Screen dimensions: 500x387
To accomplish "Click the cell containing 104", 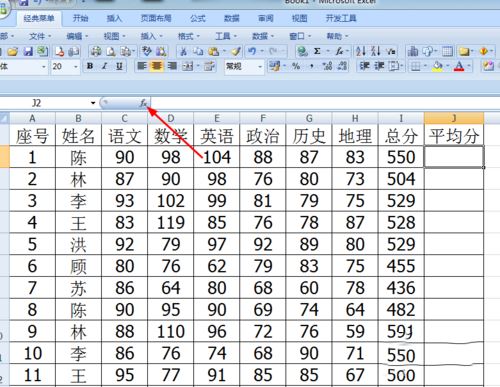I will point(217,157).
